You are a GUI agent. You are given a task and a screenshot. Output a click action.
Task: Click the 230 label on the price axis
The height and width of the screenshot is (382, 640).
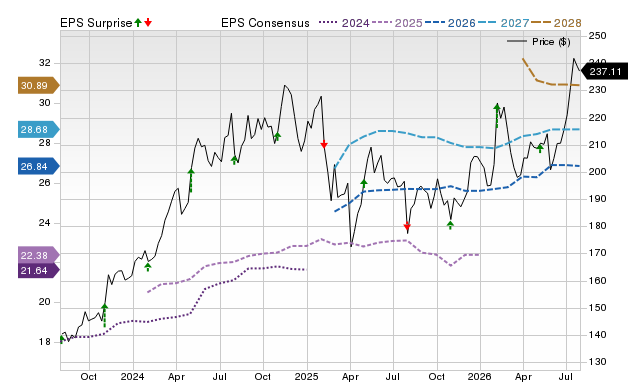pyautogui.click(x=597, y=90)
